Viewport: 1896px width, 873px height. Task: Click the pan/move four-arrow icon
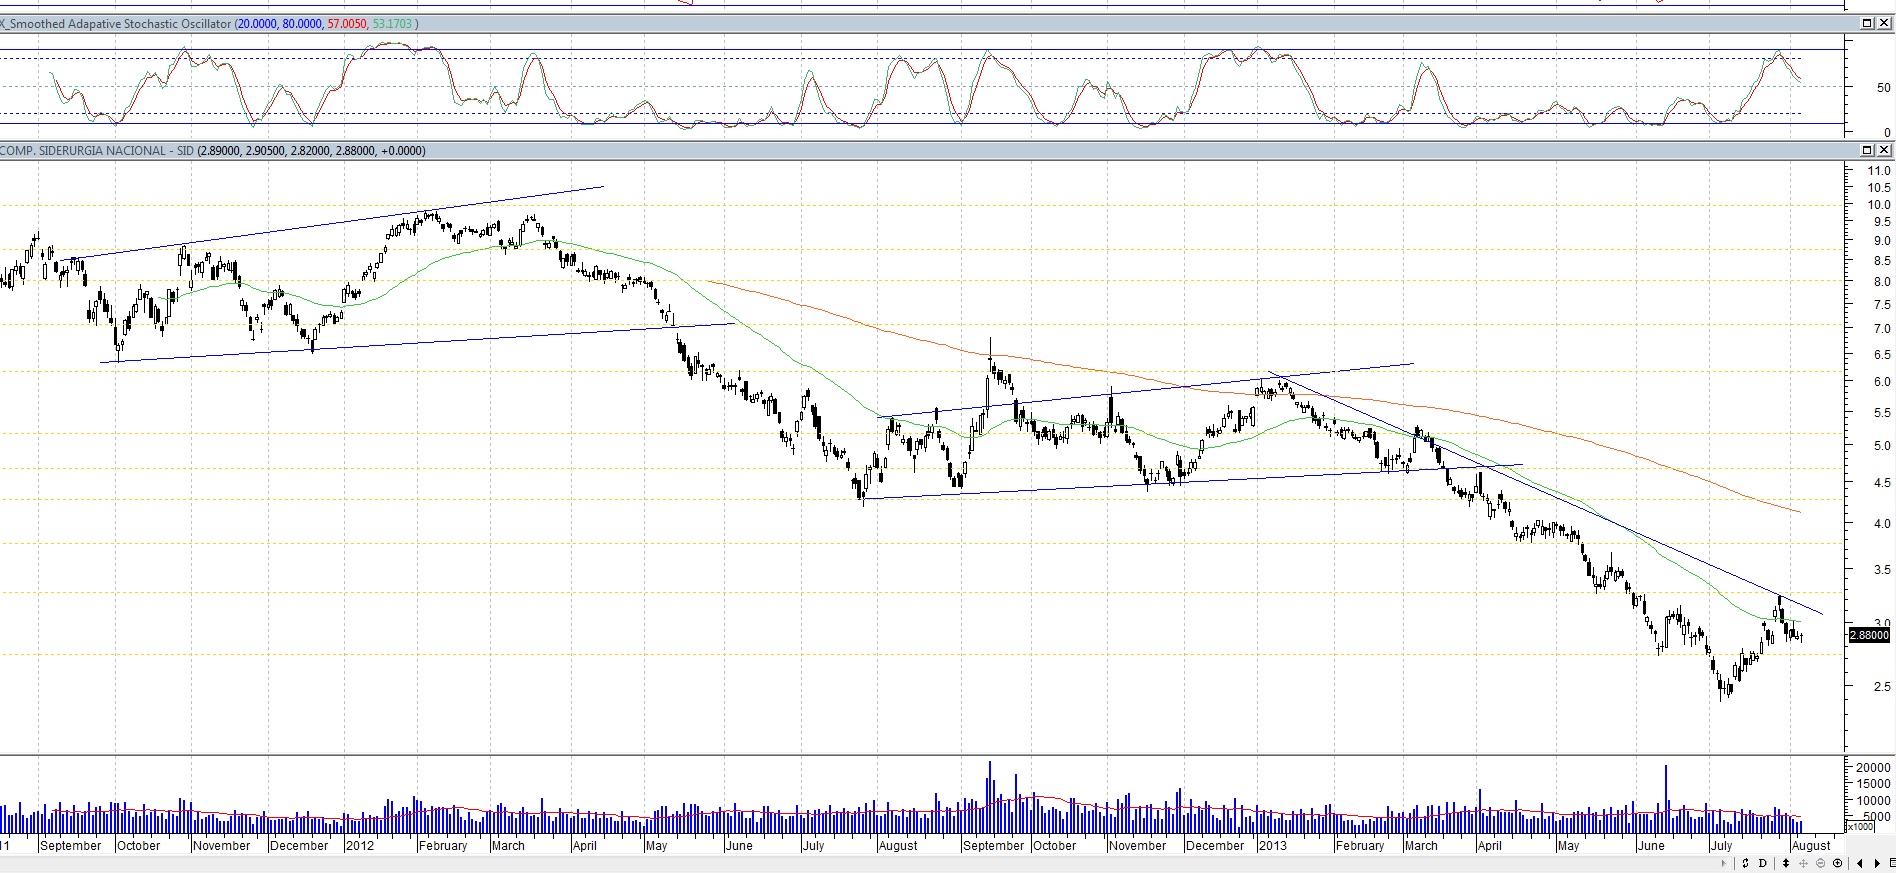click(x=1803, y=863)
